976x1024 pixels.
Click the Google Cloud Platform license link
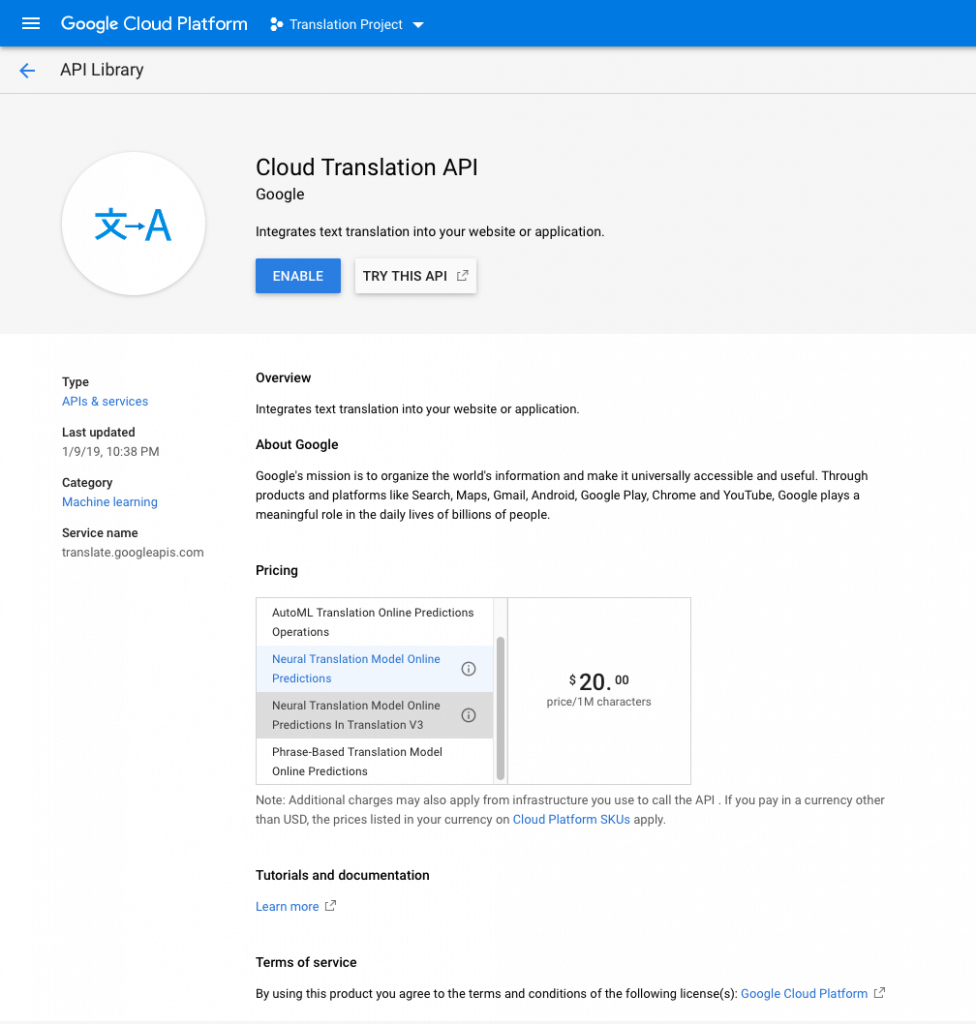tap(805, 993)
